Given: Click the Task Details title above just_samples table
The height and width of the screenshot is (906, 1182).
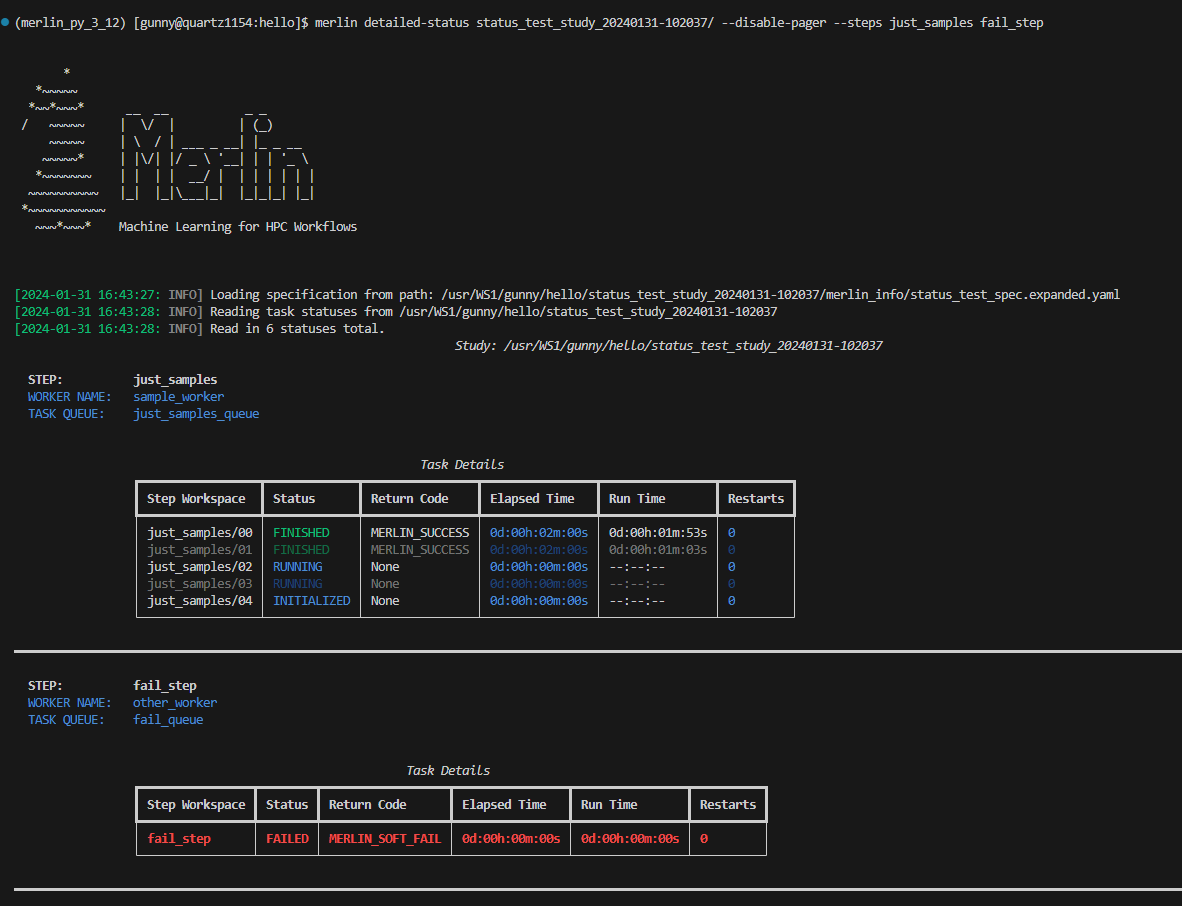Looking at the screenshot, I should (x=462, y=464).
